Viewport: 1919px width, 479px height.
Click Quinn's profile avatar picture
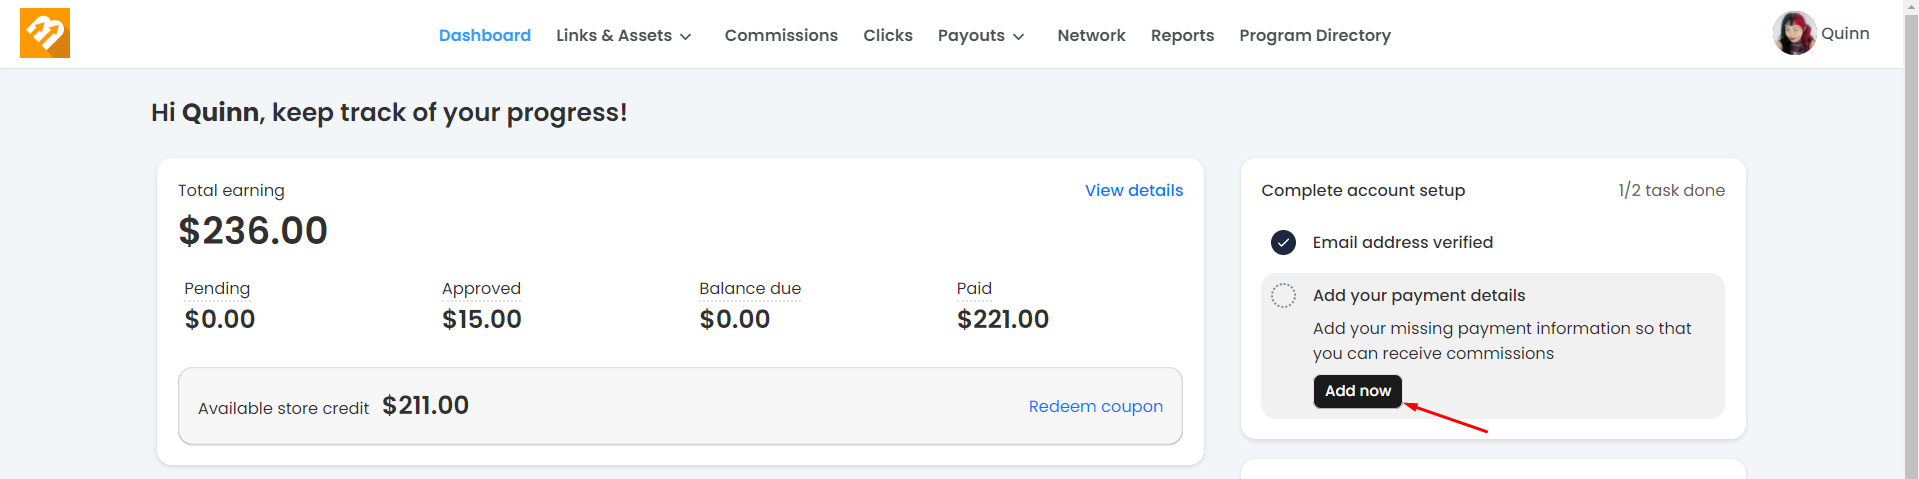(1794, 34)
